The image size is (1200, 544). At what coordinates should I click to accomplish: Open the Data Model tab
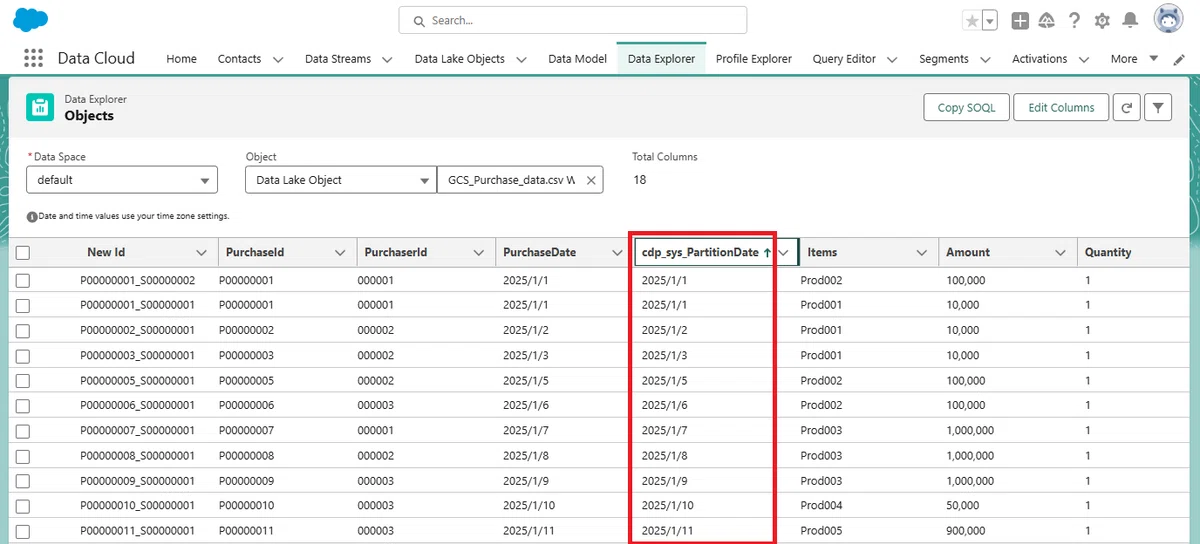coord(577,59)
